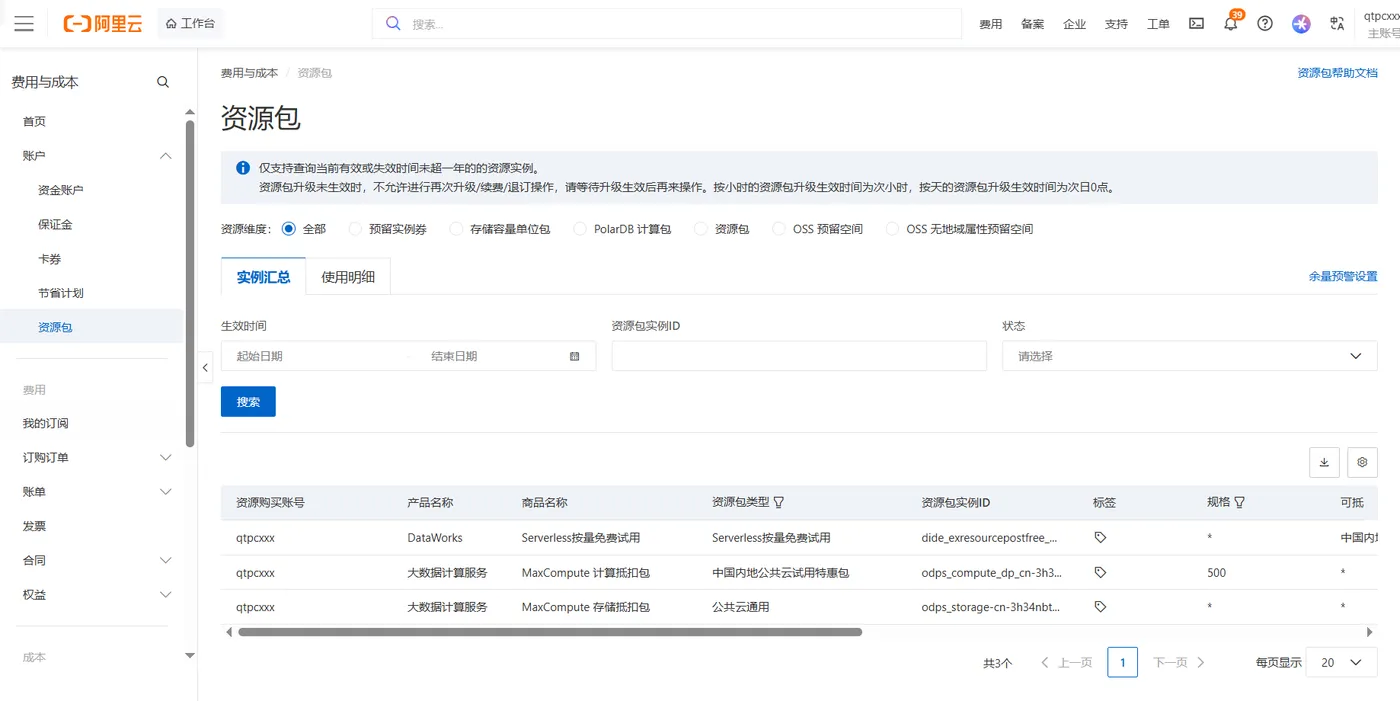Collapse the 账户 sidebar section

(x=166, y=155)
